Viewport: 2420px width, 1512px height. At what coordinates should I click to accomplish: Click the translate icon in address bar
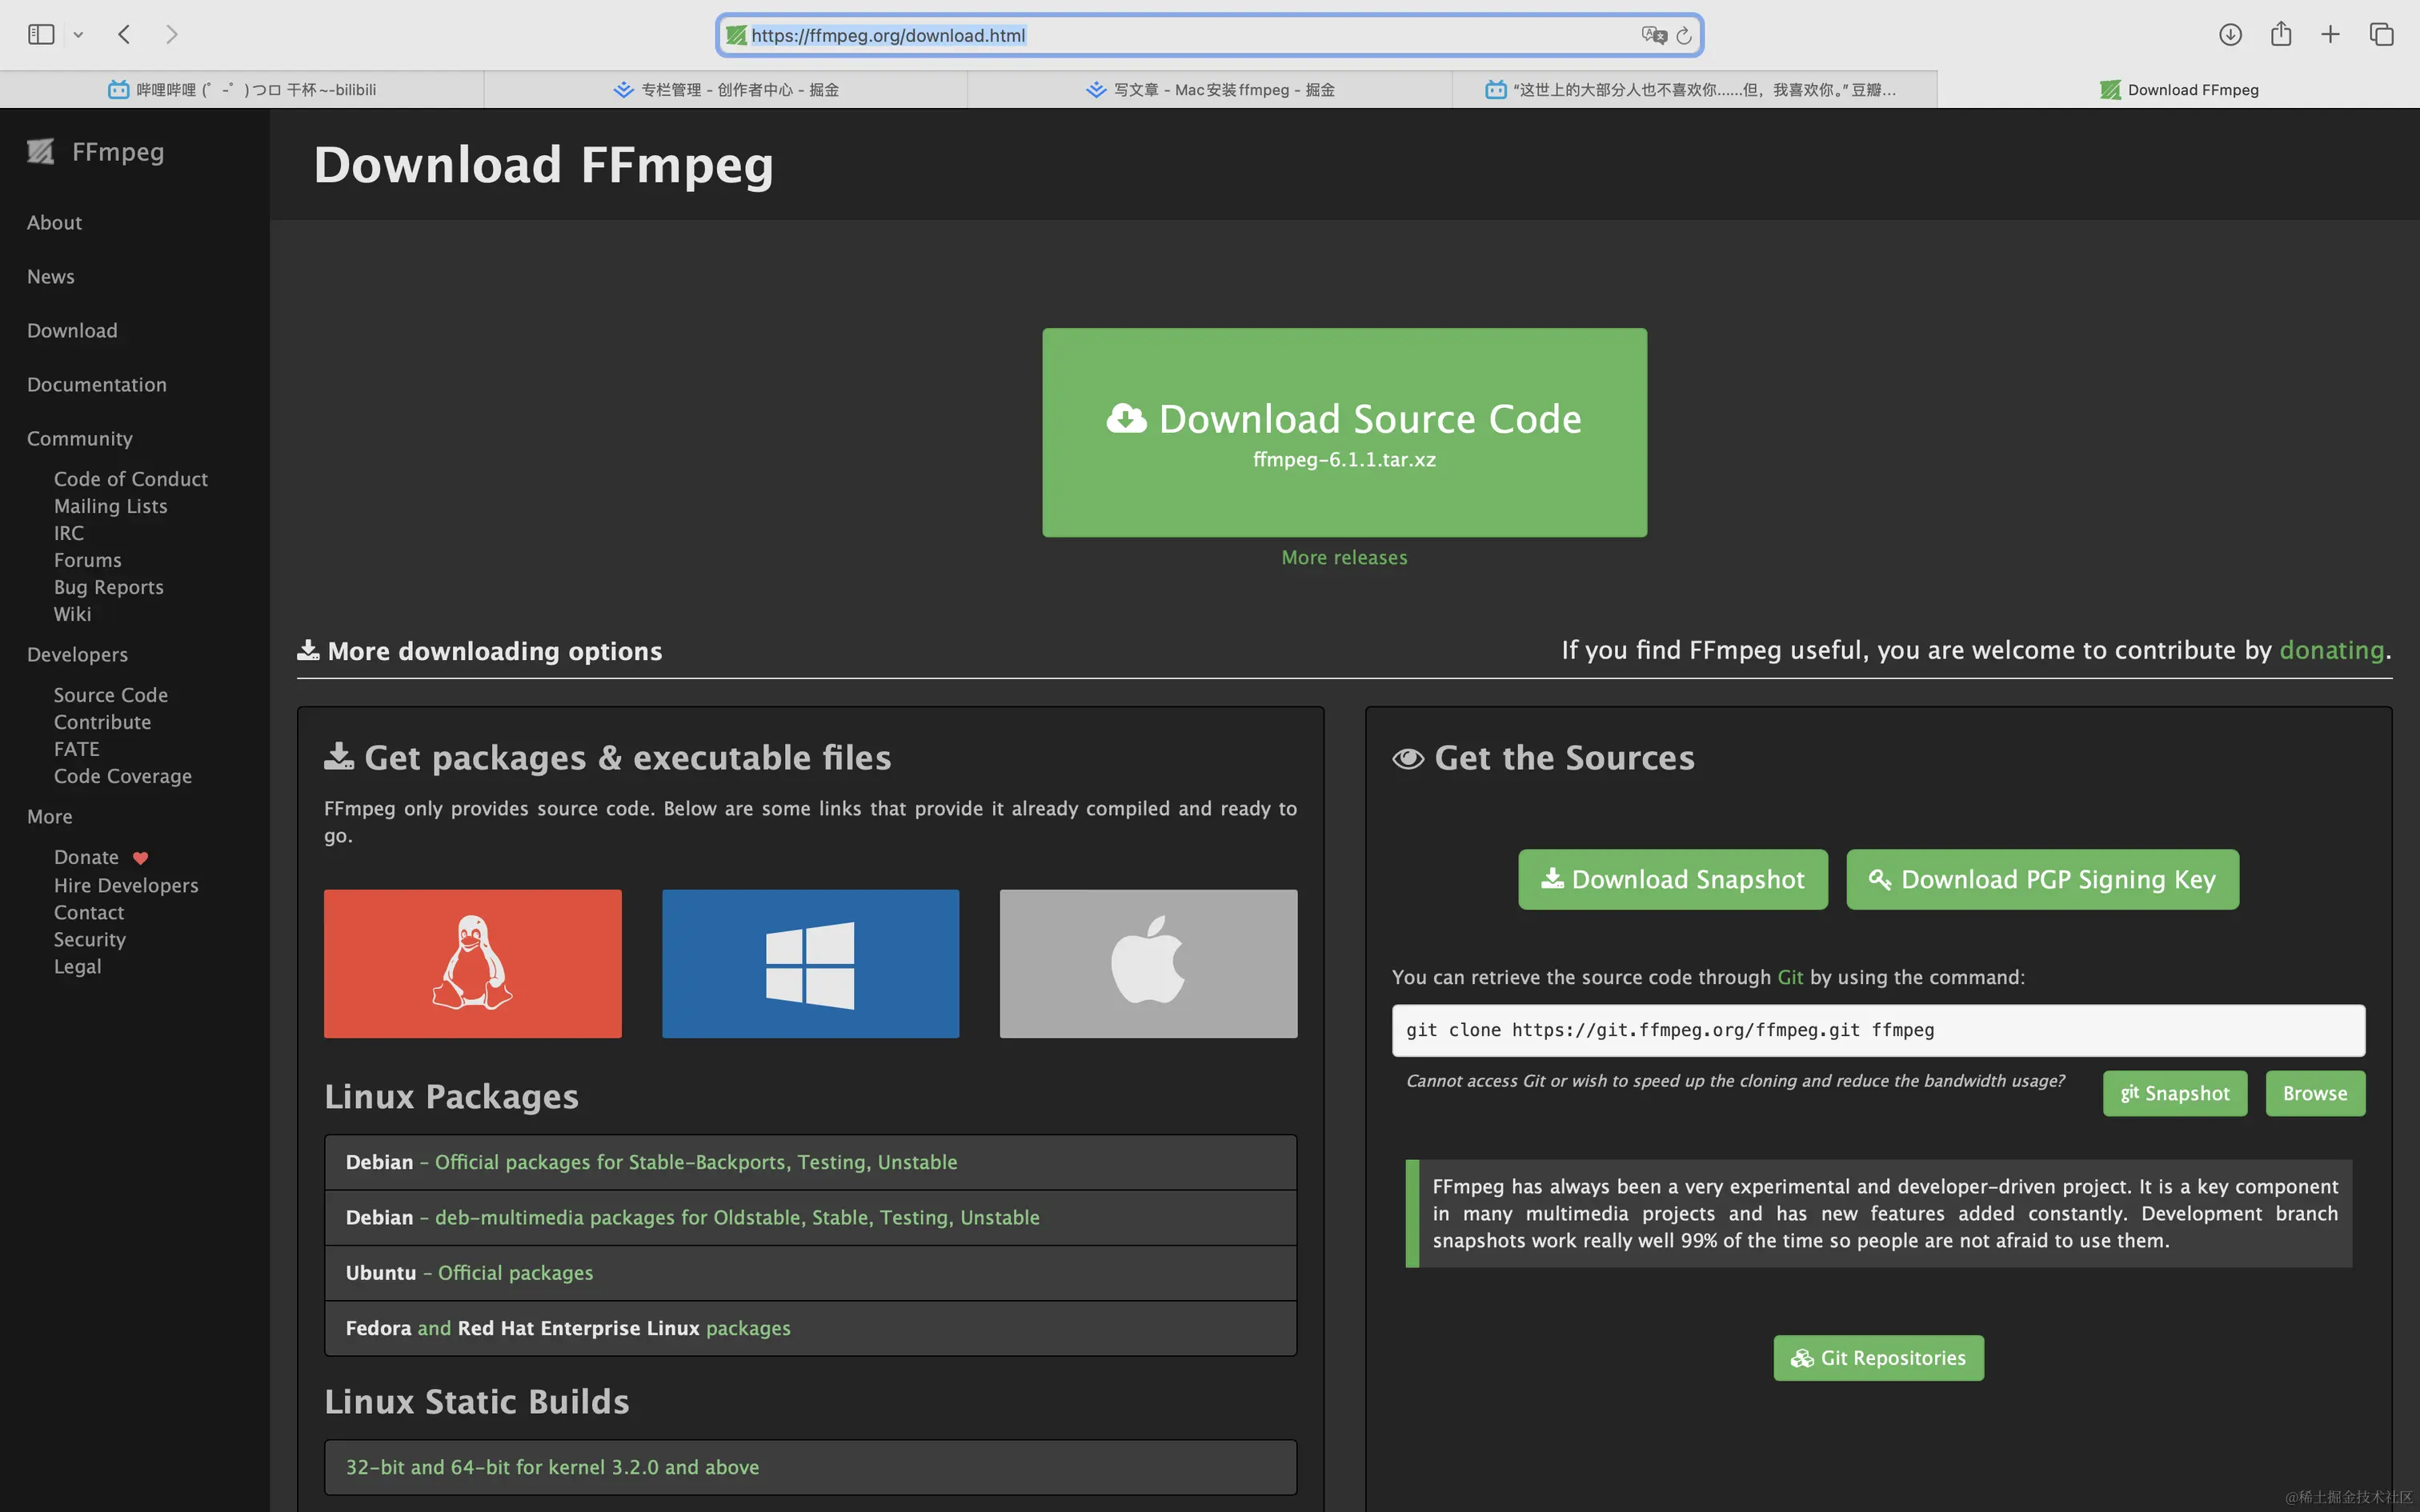pyautogui.click(x=1653, y=36)
